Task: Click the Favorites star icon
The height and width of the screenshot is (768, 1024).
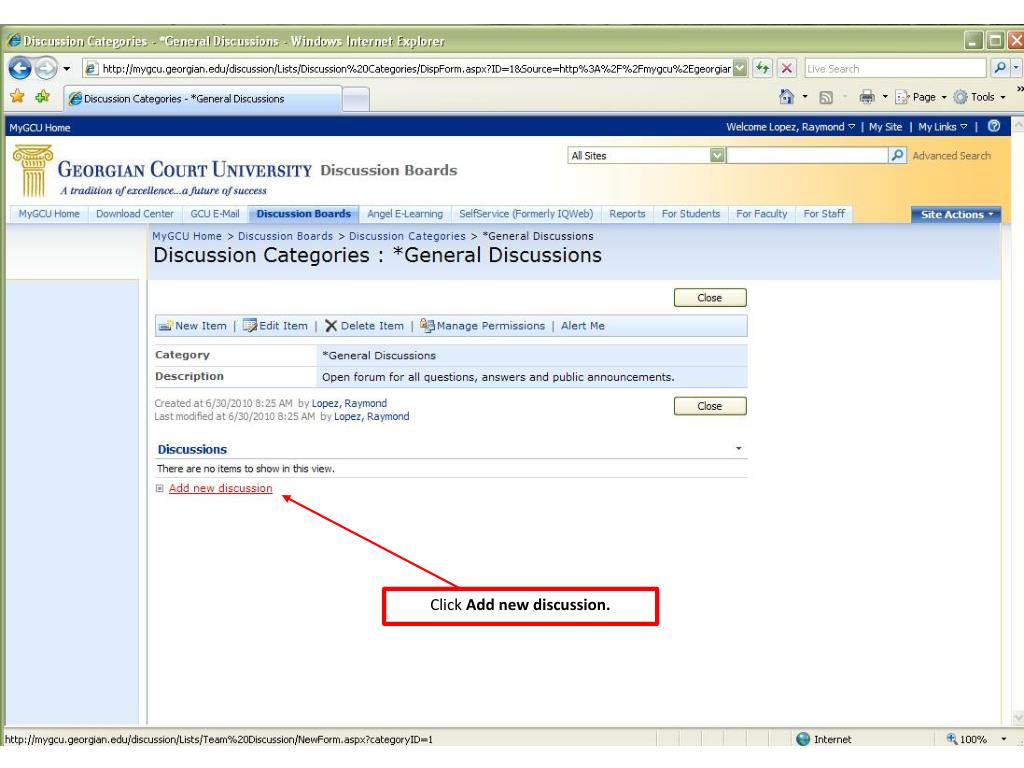Action: pyautogui.click(x=18, y=97)
